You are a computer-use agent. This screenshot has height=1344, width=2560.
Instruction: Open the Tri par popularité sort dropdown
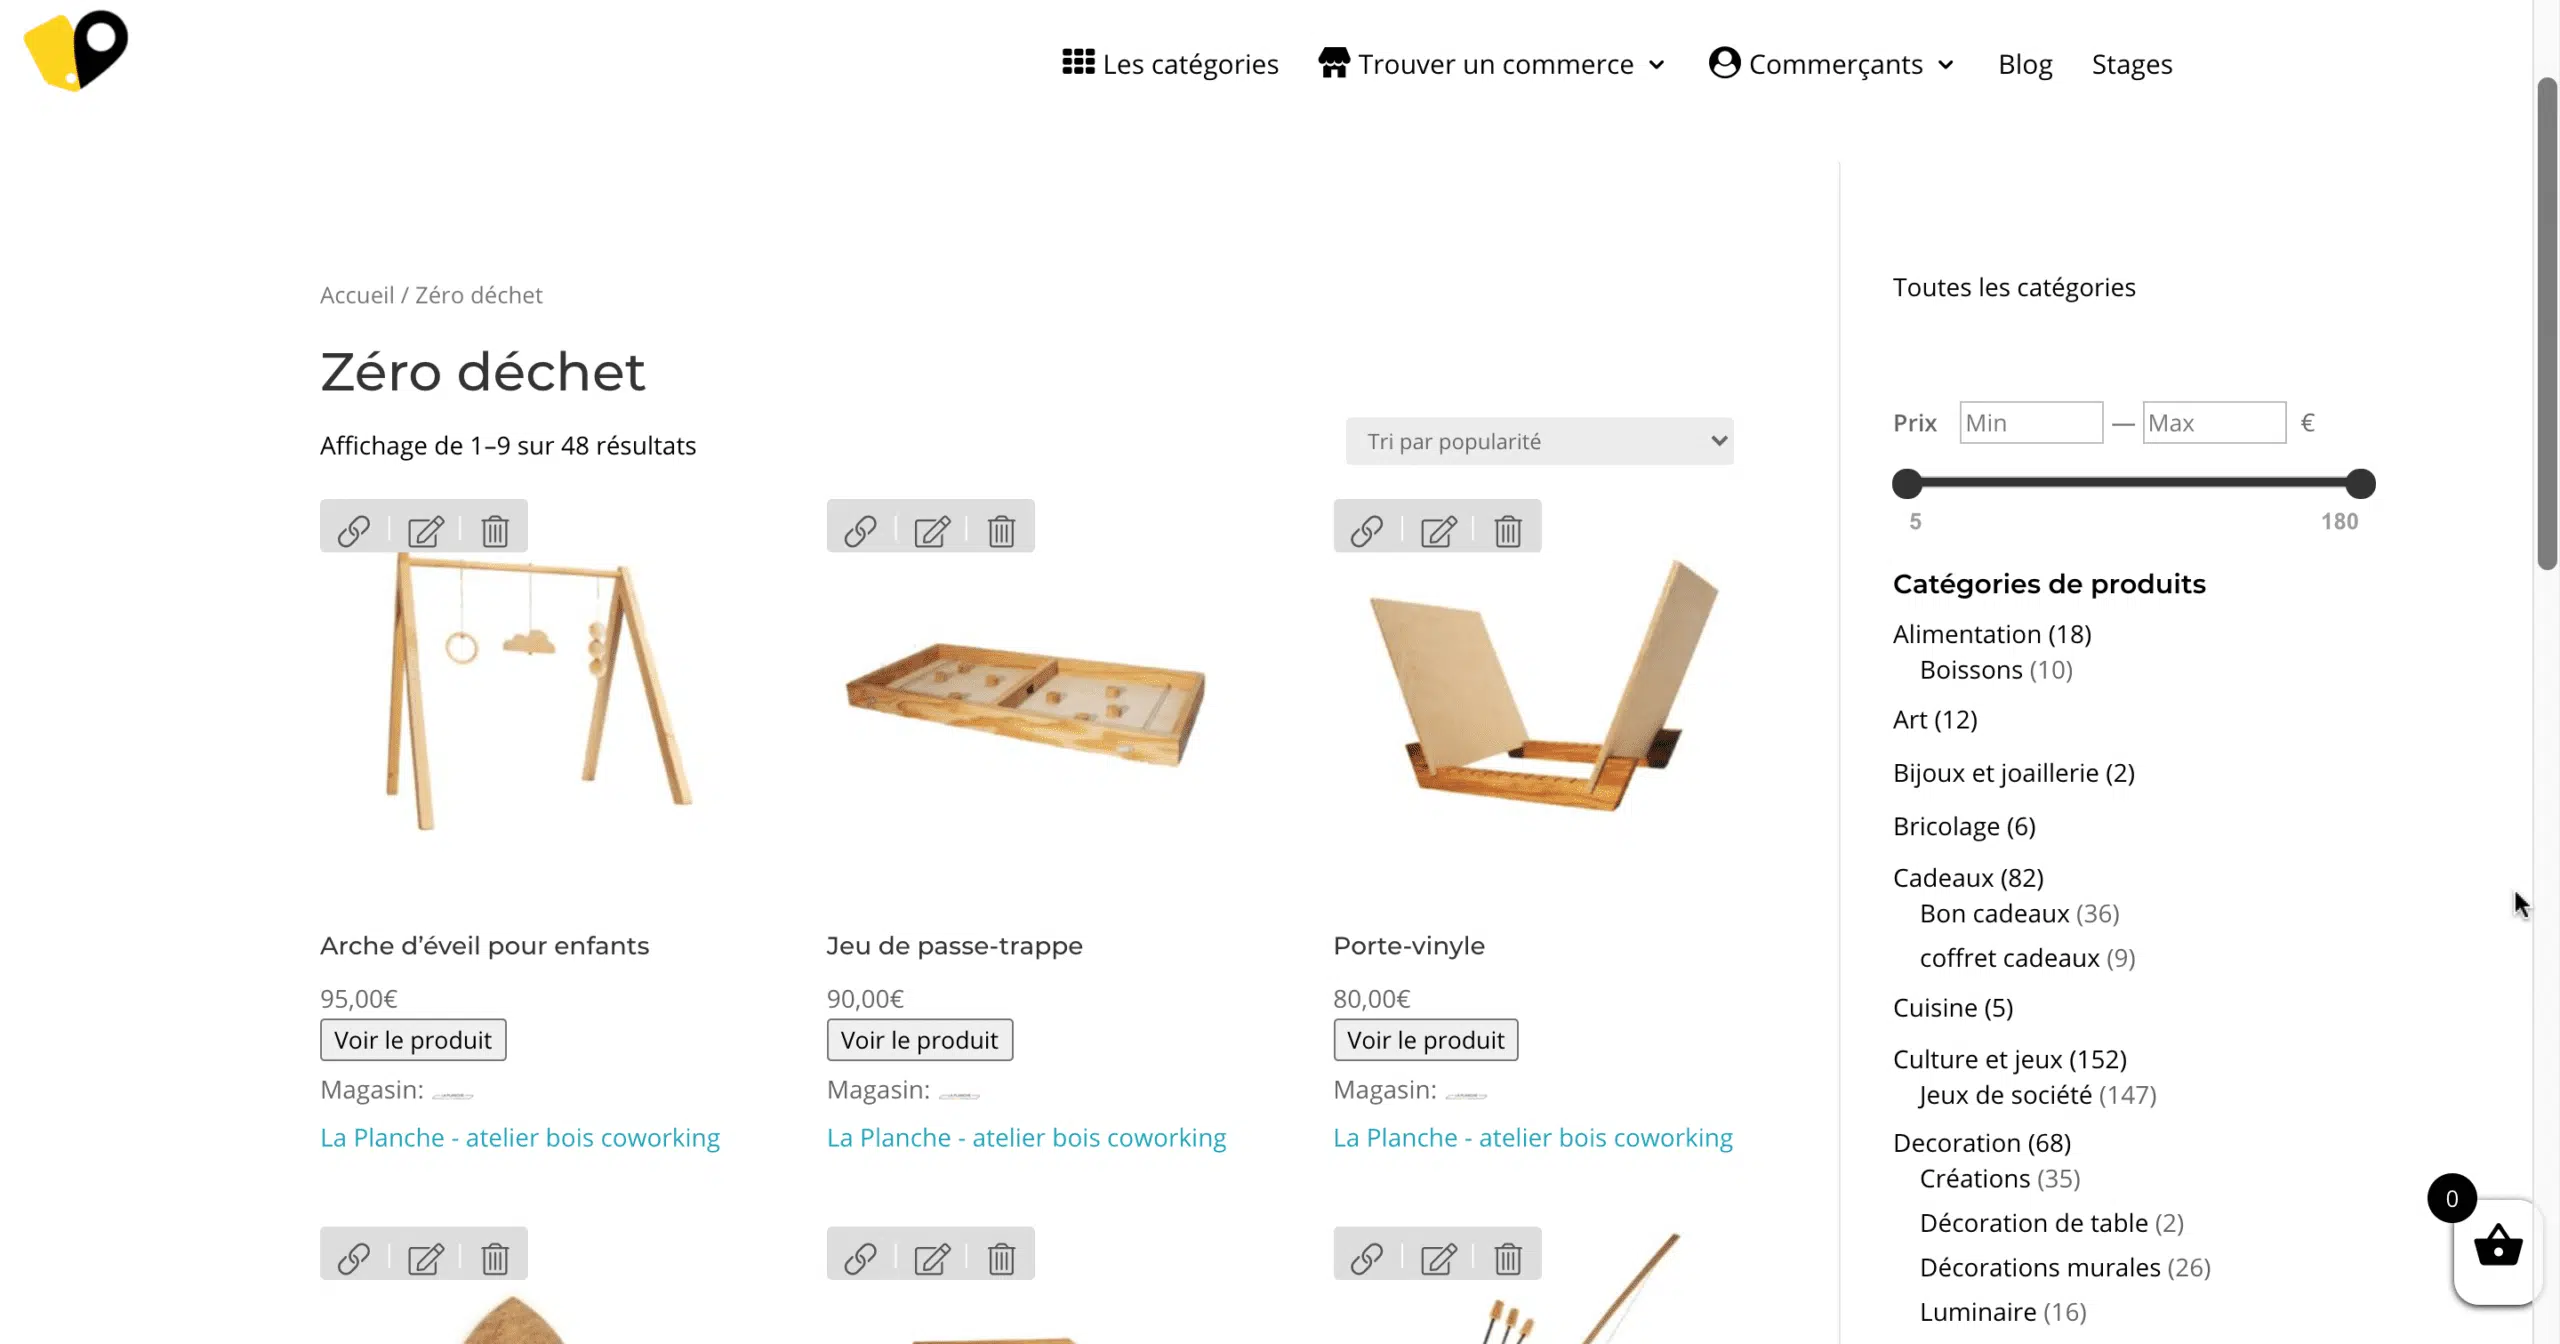click(x=1539, y=441)
